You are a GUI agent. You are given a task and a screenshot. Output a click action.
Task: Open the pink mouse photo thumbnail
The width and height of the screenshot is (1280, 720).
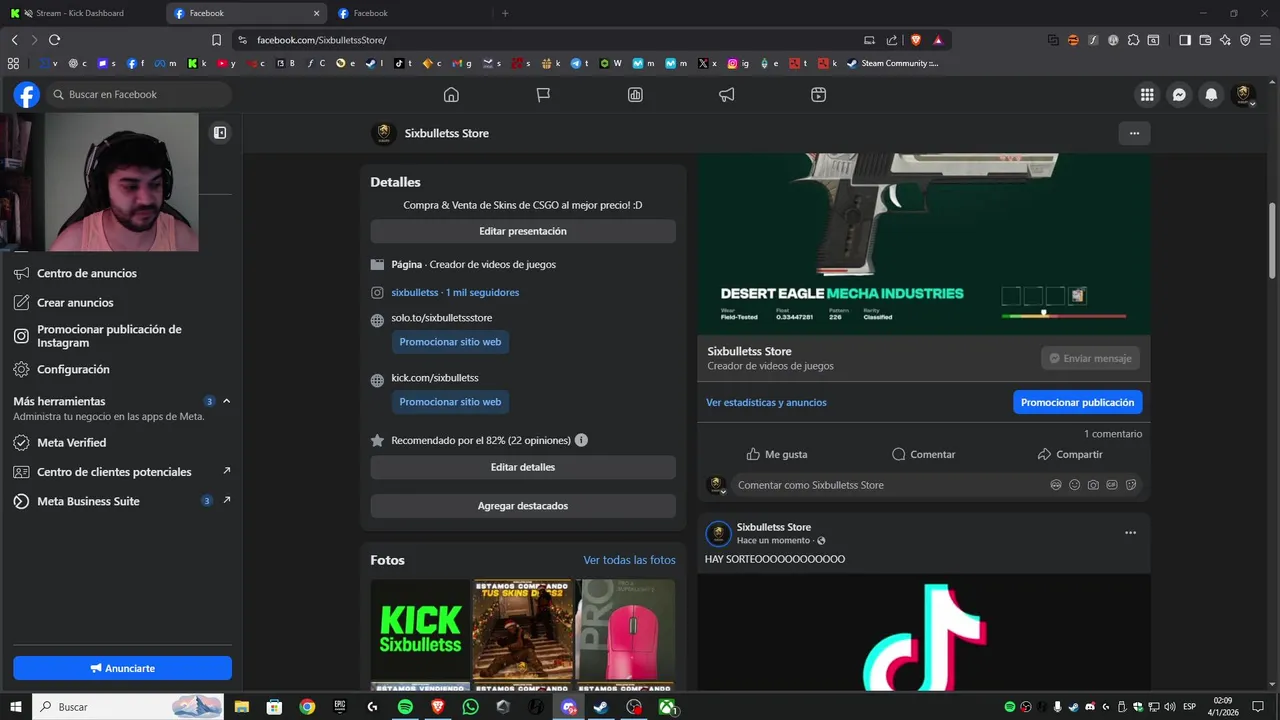point(626,630)
